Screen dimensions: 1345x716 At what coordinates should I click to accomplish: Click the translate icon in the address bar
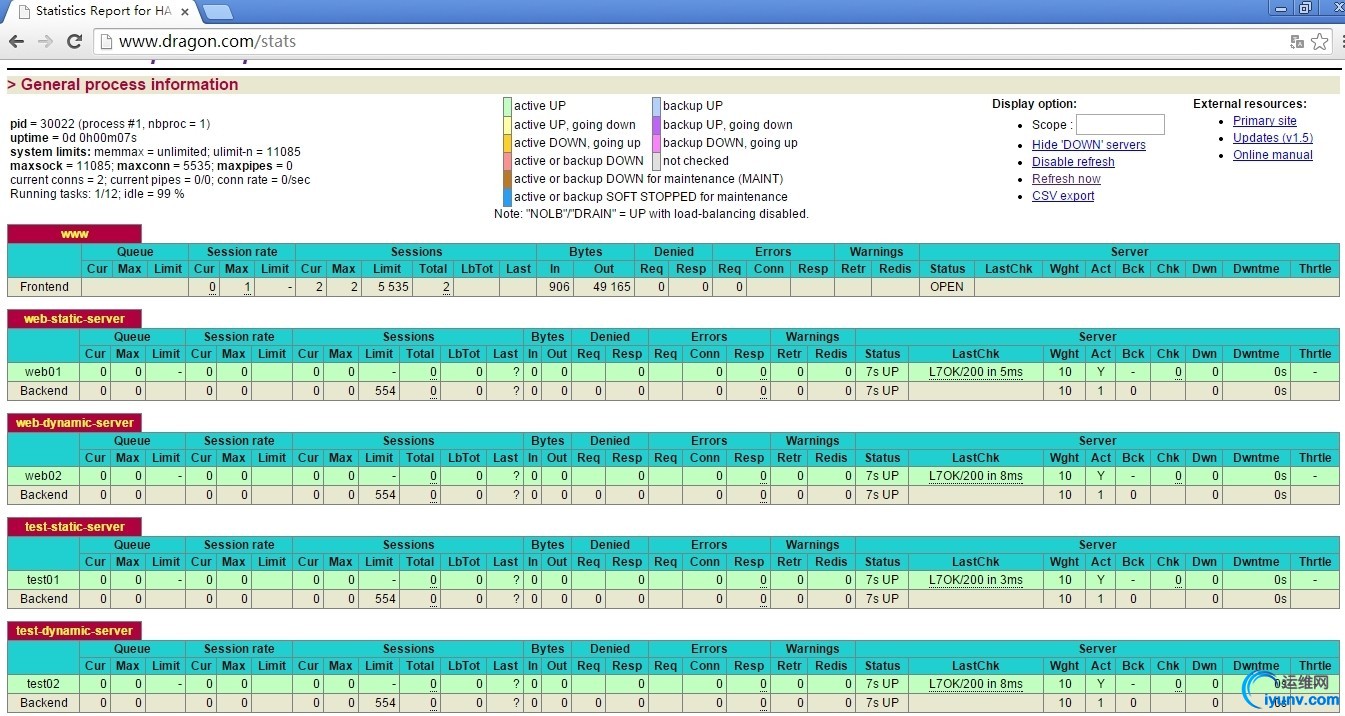[x=1297, y=41]
